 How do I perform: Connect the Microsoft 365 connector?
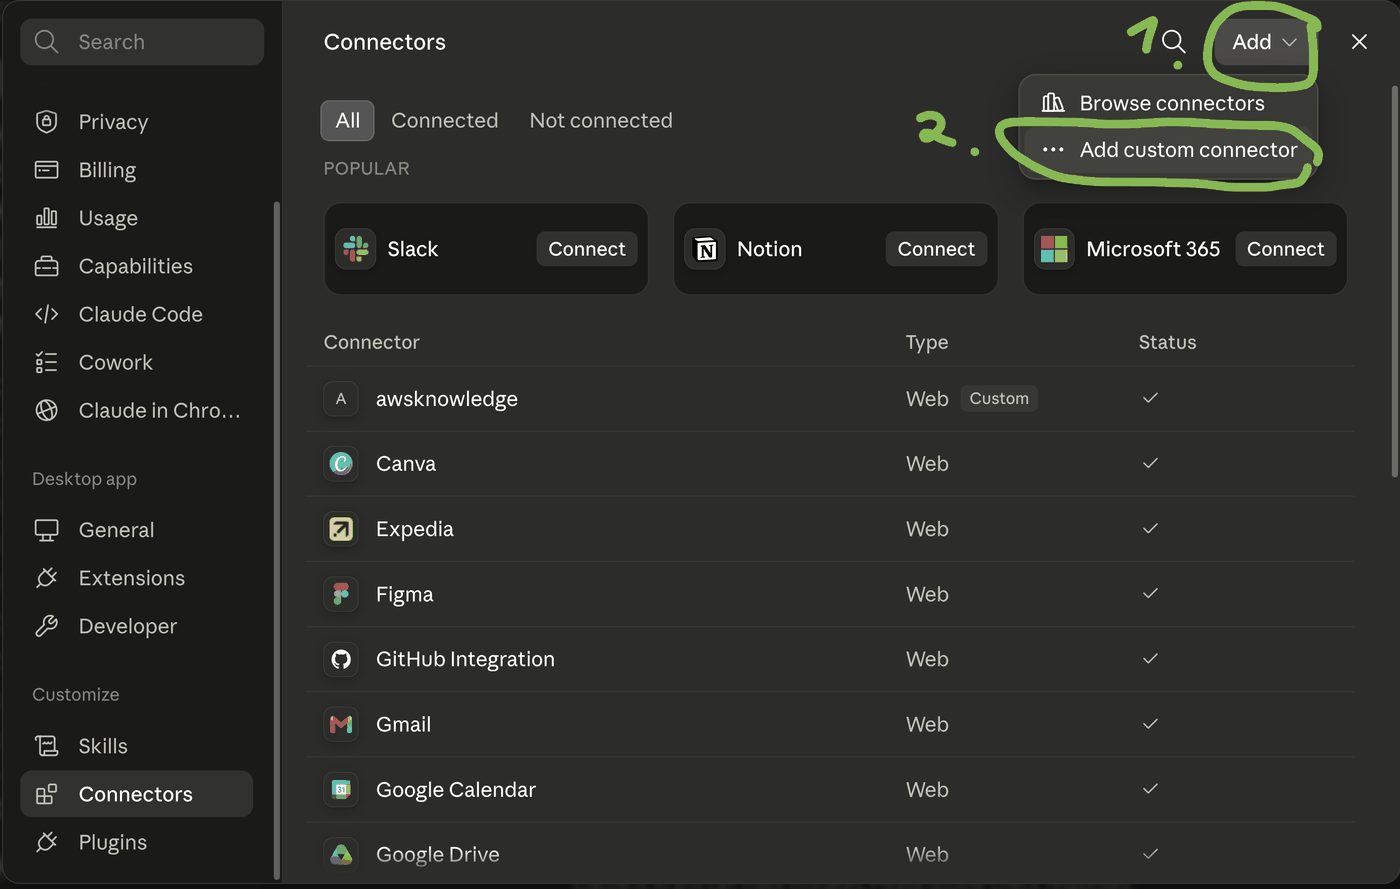(1285, 249)
